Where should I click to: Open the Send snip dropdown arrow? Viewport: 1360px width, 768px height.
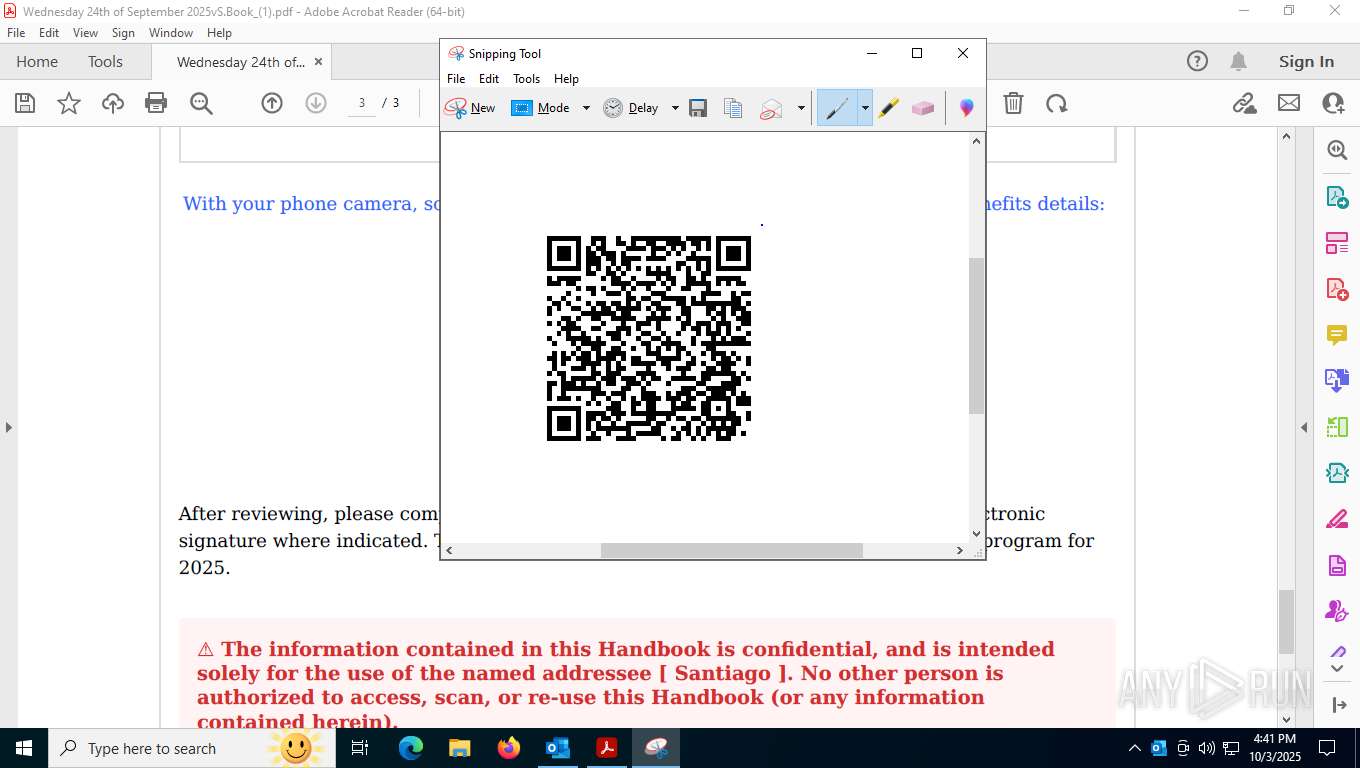801,108
